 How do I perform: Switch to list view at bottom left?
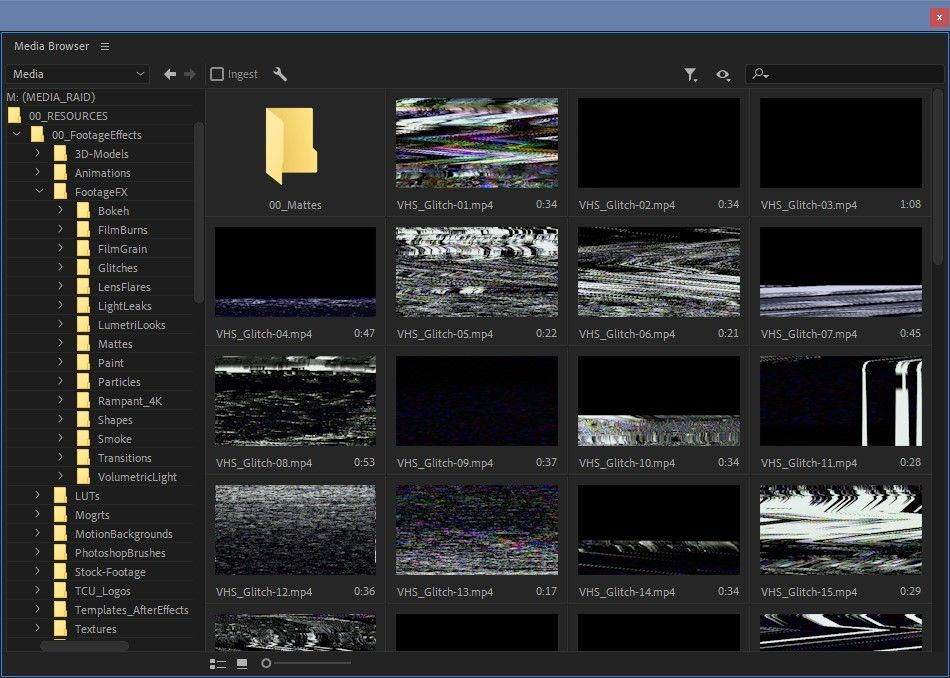[x=218, y=663]
